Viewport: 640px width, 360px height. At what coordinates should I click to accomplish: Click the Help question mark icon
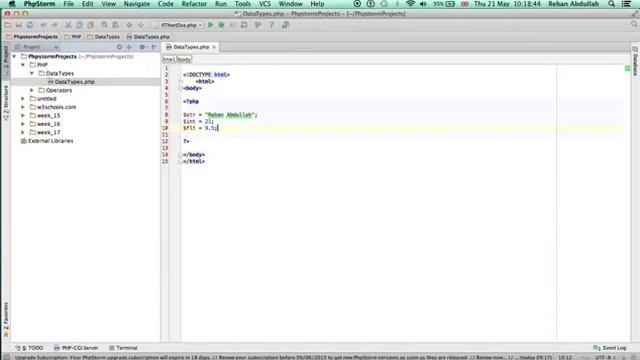271,25
